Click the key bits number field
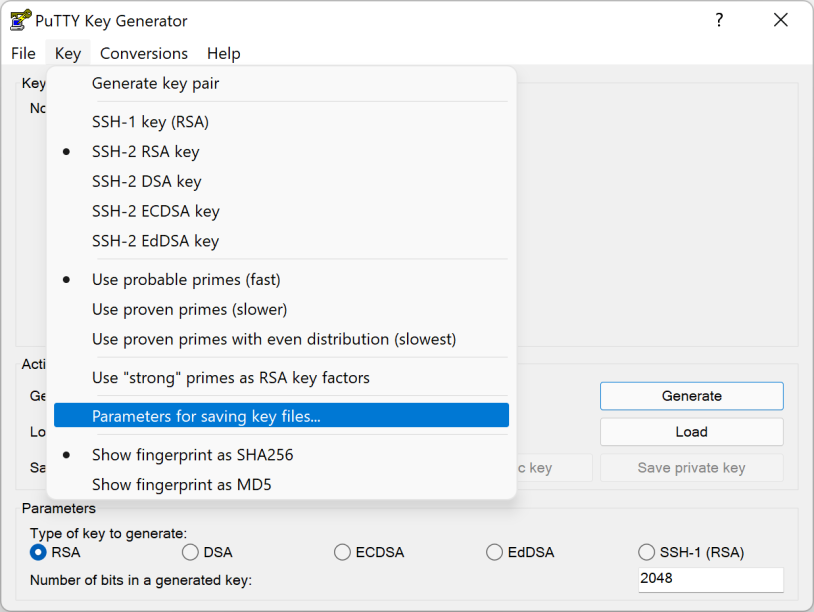Screen dimensions: 814x612 coord(710,580)
